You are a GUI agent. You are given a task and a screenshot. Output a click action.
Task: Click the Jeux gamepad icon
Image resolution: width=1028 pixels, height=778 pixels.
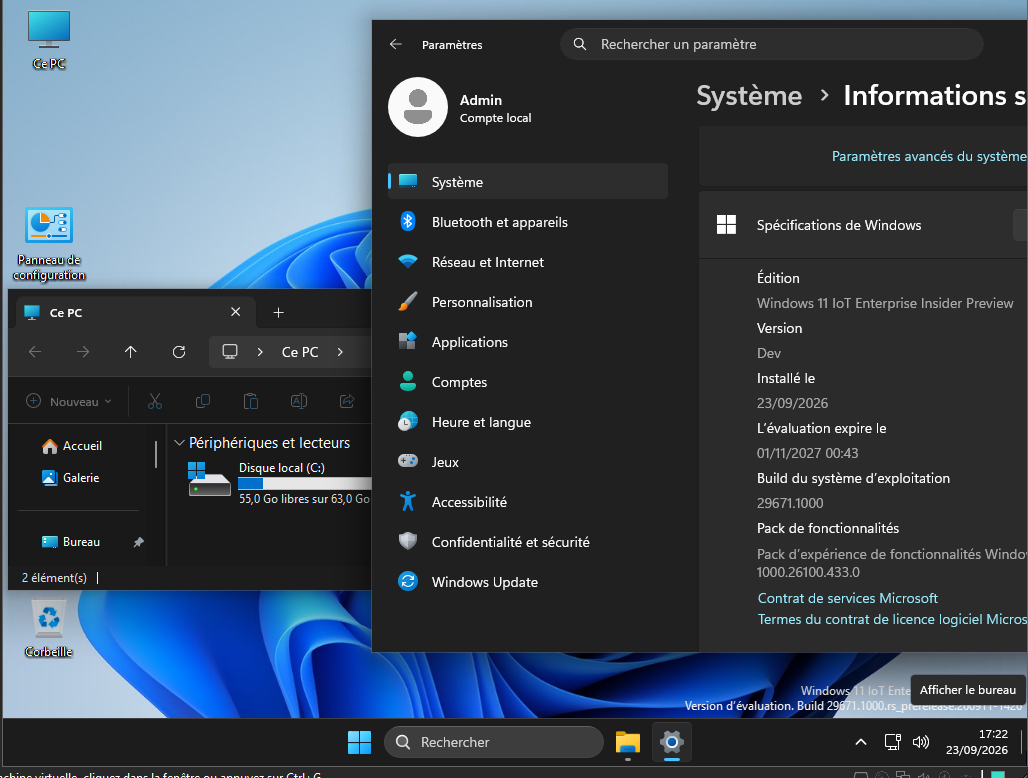(x=408, y=461)
